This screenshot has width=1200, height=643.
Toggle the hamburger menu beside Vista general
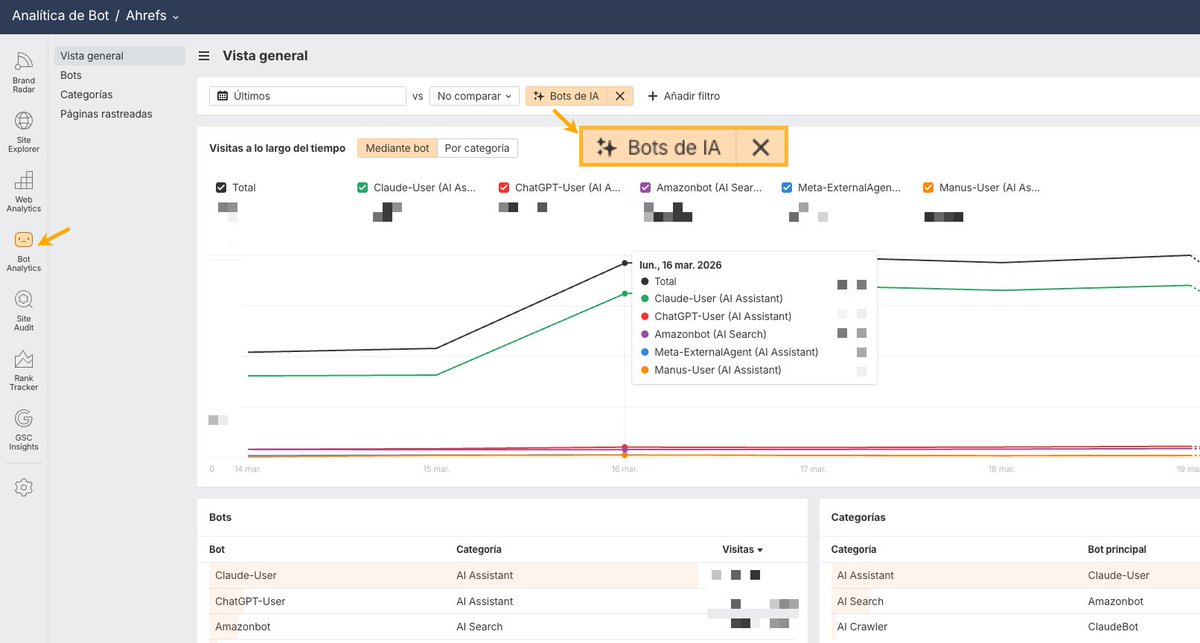point(204,56)
